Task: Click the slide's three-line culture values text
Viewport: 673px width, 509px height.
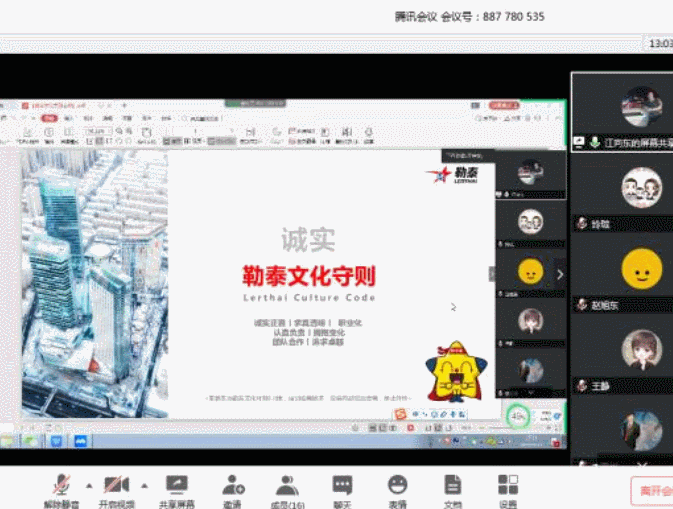Action: click(308, 332)
